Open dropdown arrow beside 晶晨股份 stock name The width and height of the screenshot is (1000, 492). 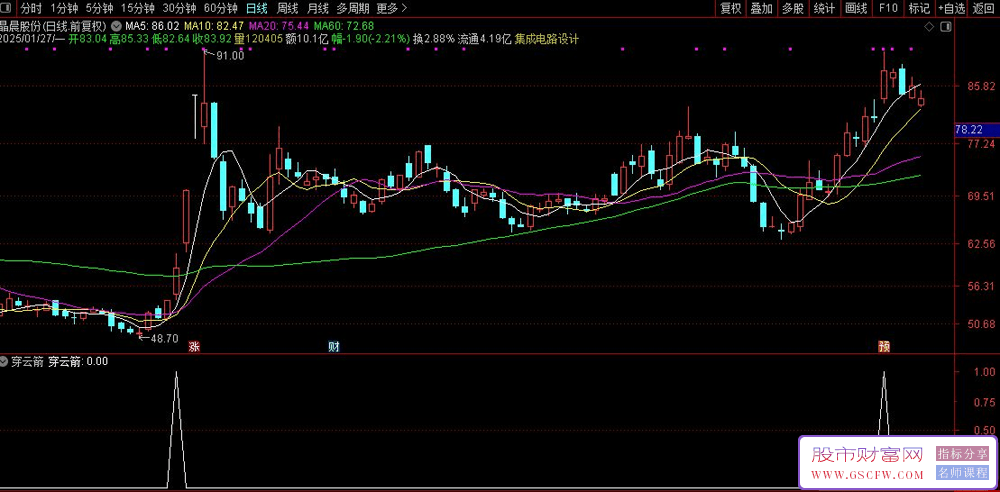(116, 27)
